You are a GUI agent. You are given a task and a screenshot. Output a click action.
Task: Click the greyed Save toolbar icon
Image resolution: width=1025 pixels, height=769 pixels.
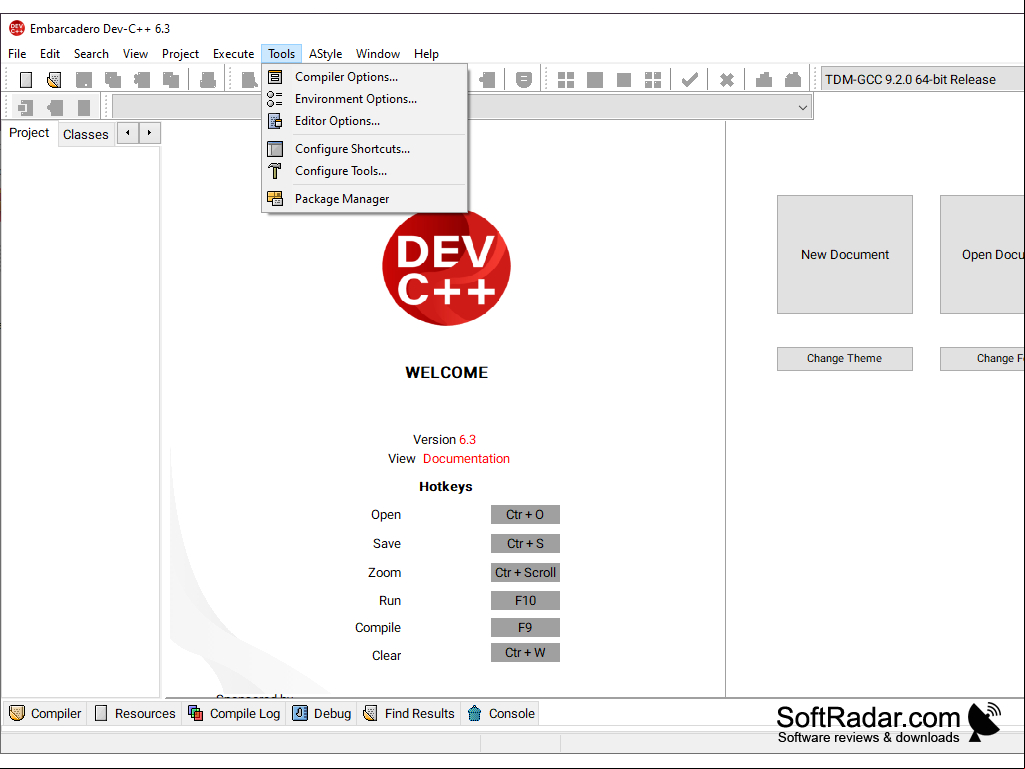(x=84, y=80)
